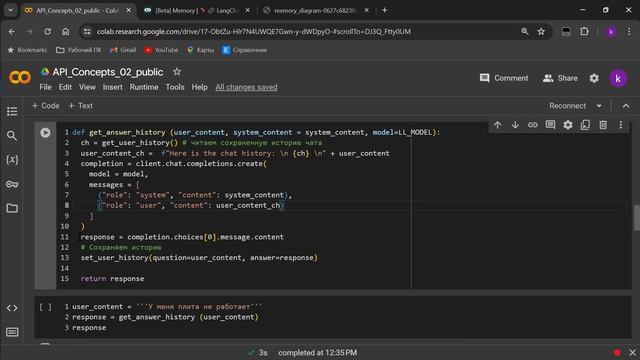This screenshot has width=640, height=360.
Task: Click the Comment button
Action: pos(504,78)
